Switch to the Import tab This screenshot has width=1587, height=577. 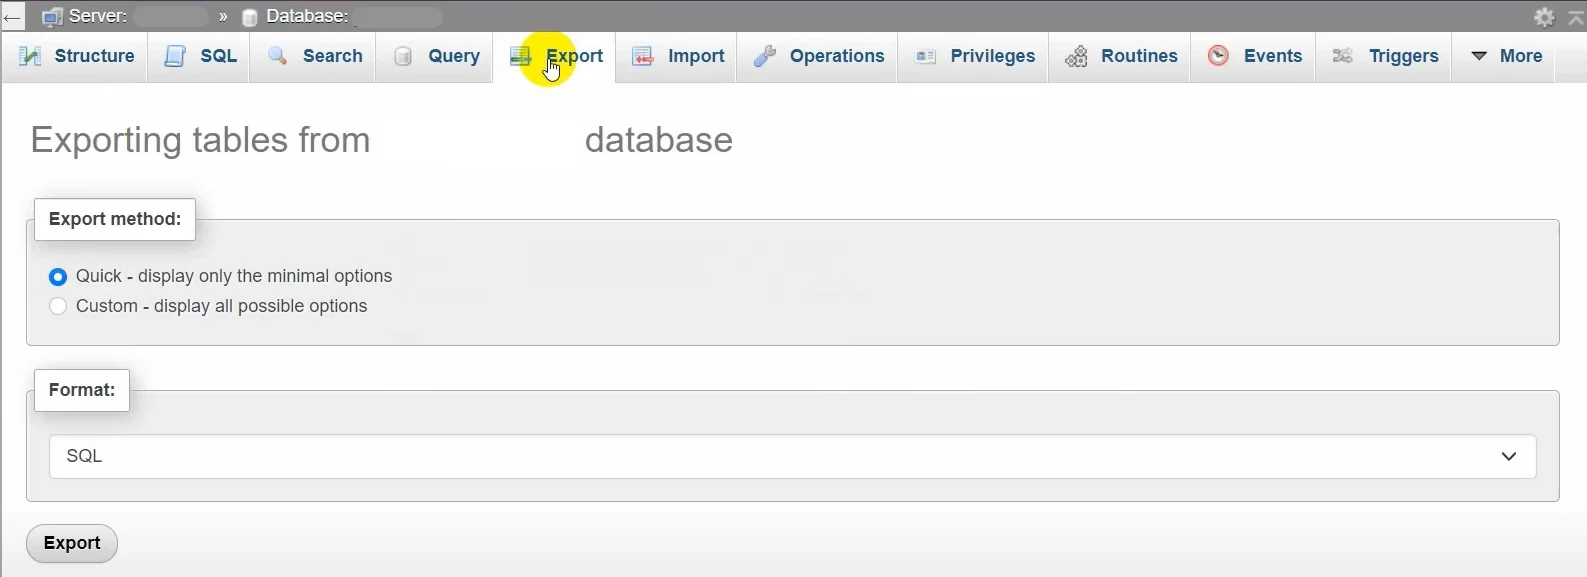click(678, 56)
